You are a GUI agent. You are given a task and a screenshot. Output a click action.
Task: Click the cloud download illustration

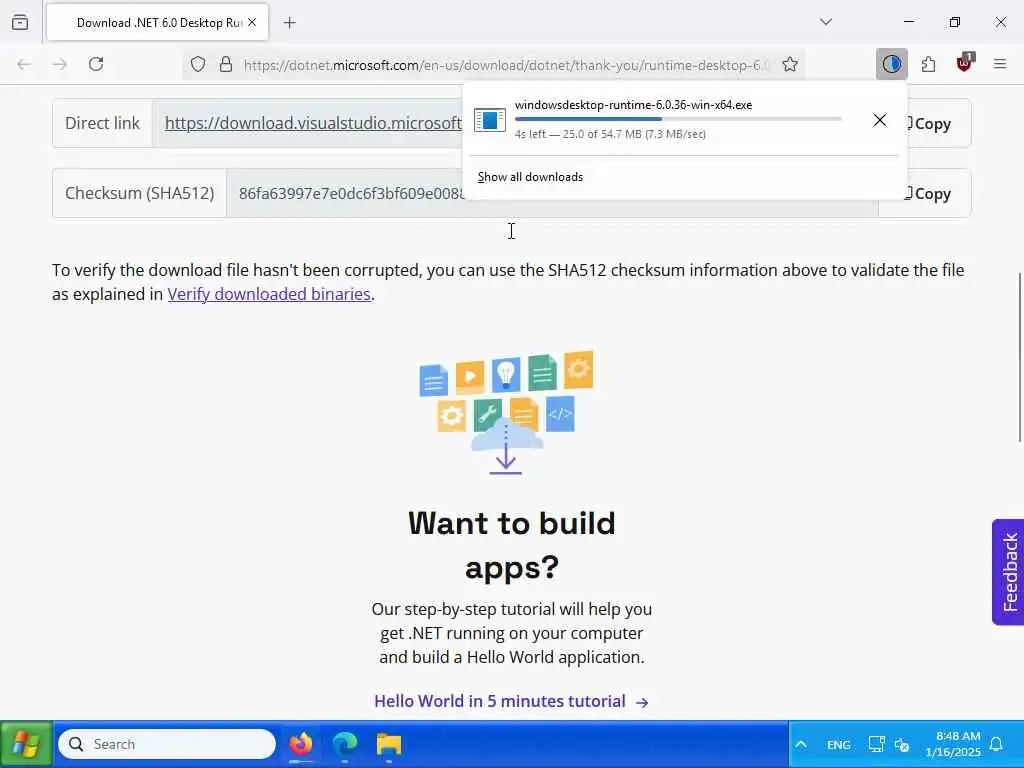point(506,413)
